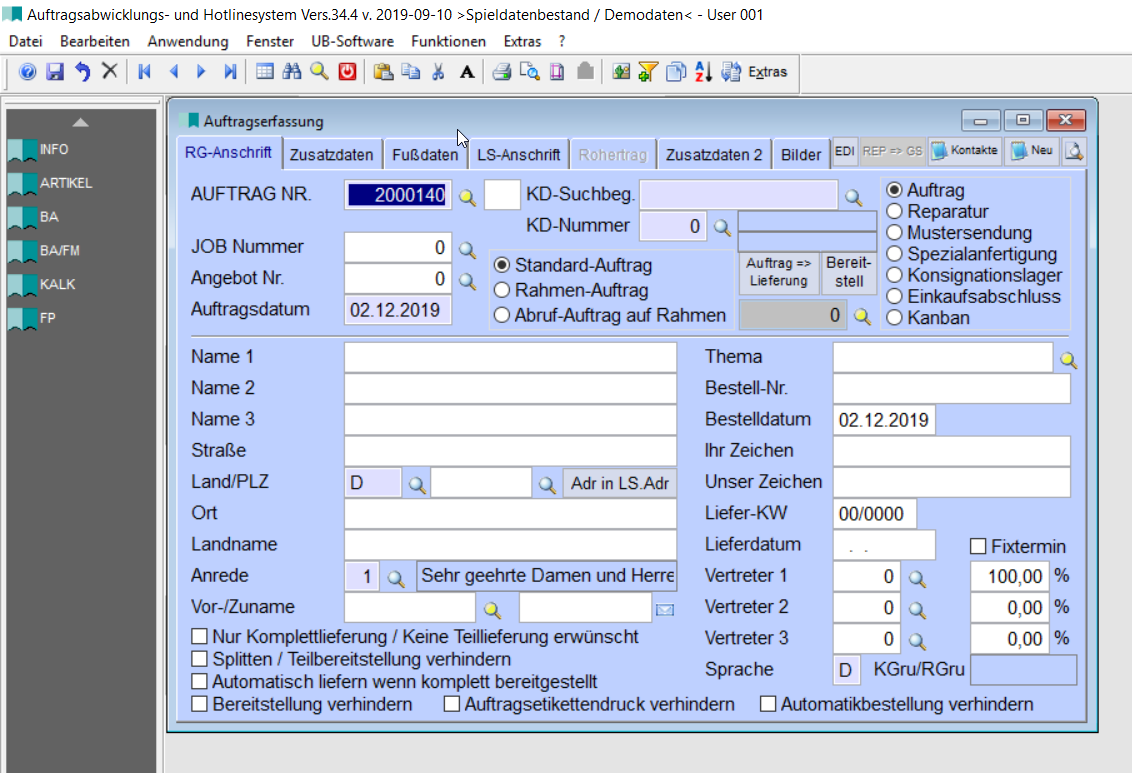Image resolution: width=1132 pixels, height=773 pixels.
Task: Choose the Reparatur order type option
Action: point(894,211)
